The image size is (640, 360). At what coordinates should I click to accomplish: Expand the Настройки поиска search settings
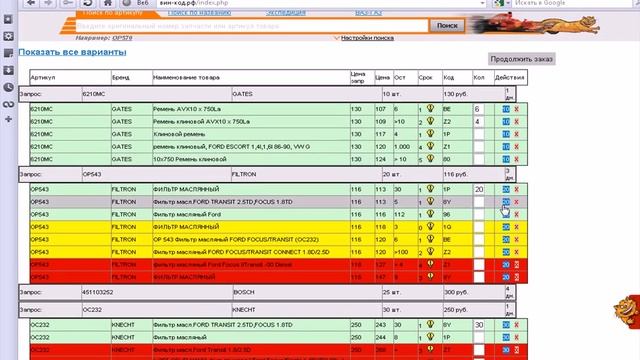[x=367, y=38]
